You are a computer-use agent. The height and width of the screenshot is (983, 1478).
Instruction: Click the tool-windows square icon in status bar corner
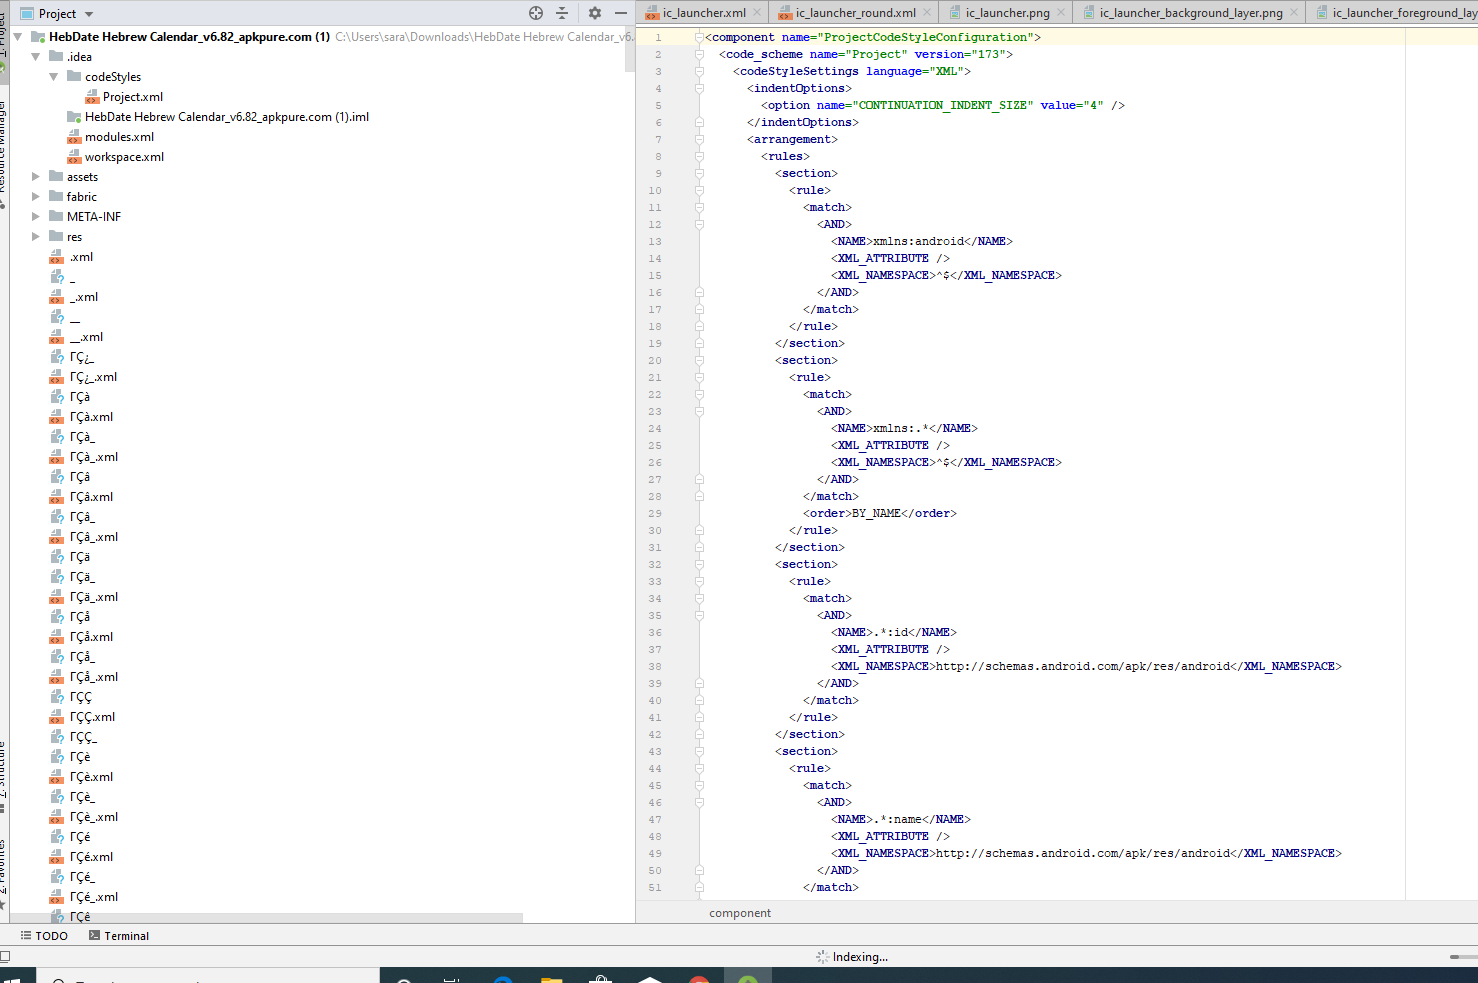point(5,956)
